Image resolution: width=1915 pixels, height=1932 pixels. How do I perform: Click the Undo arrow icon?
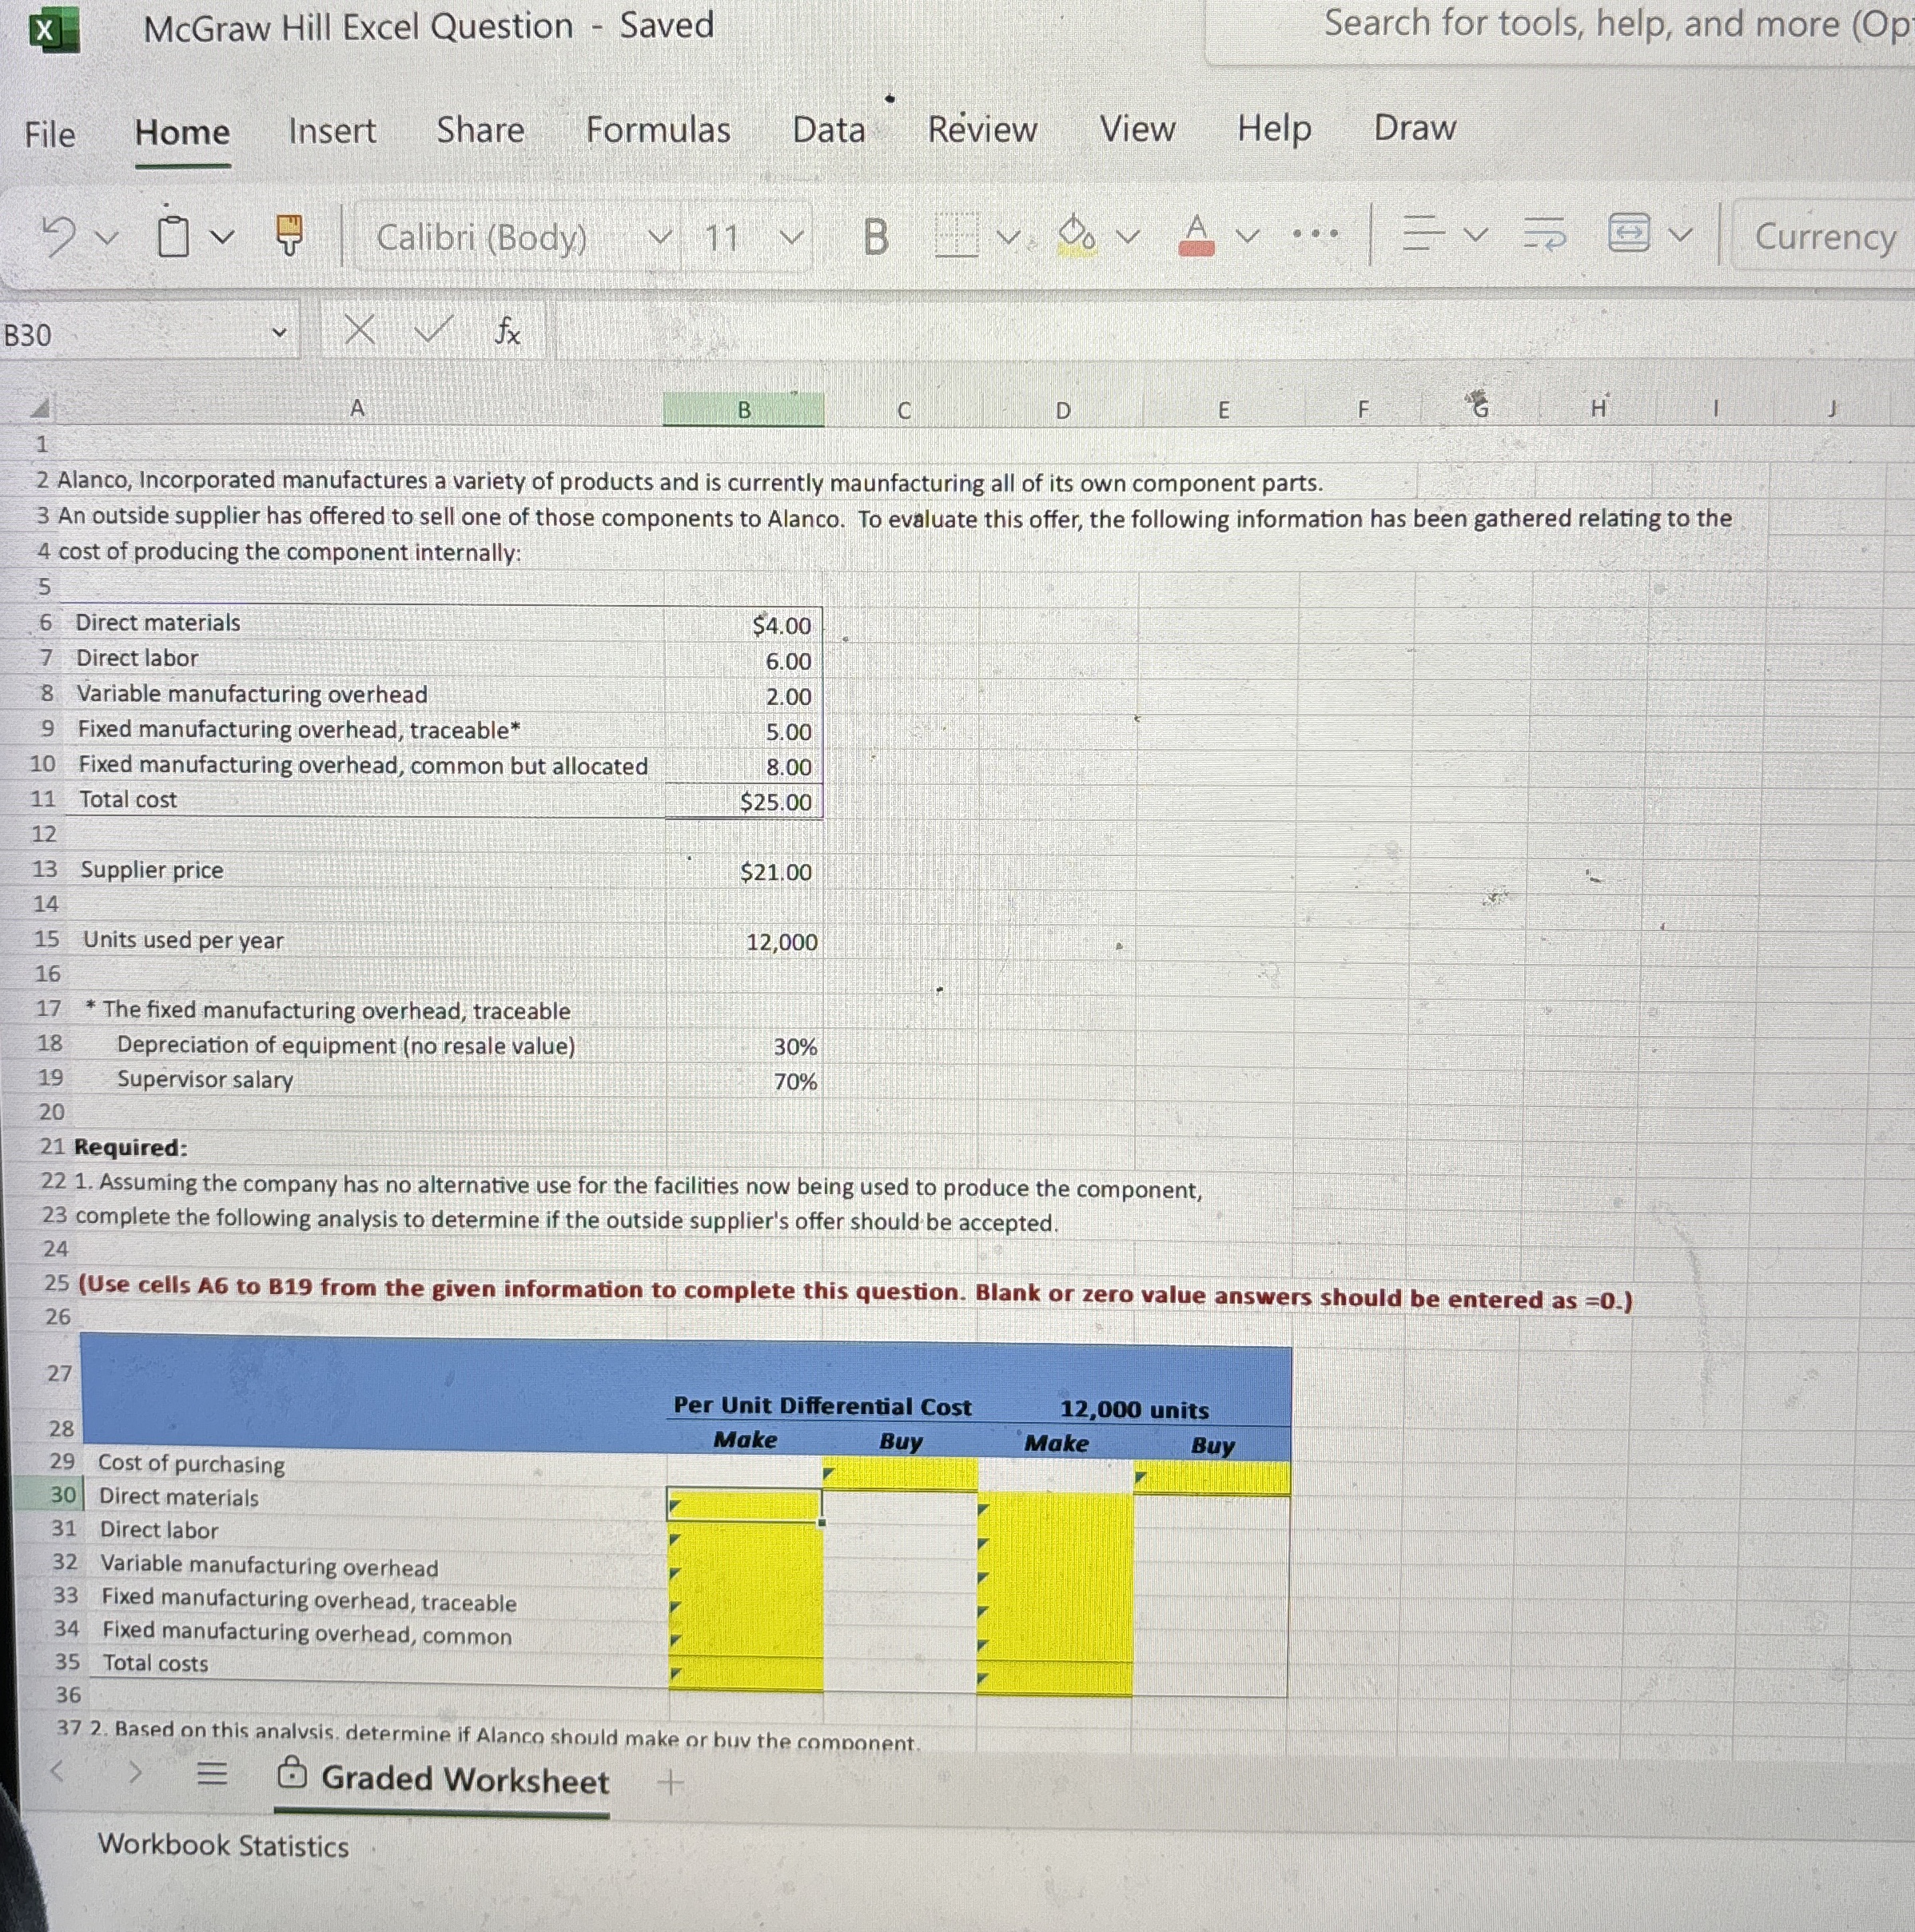60,237
